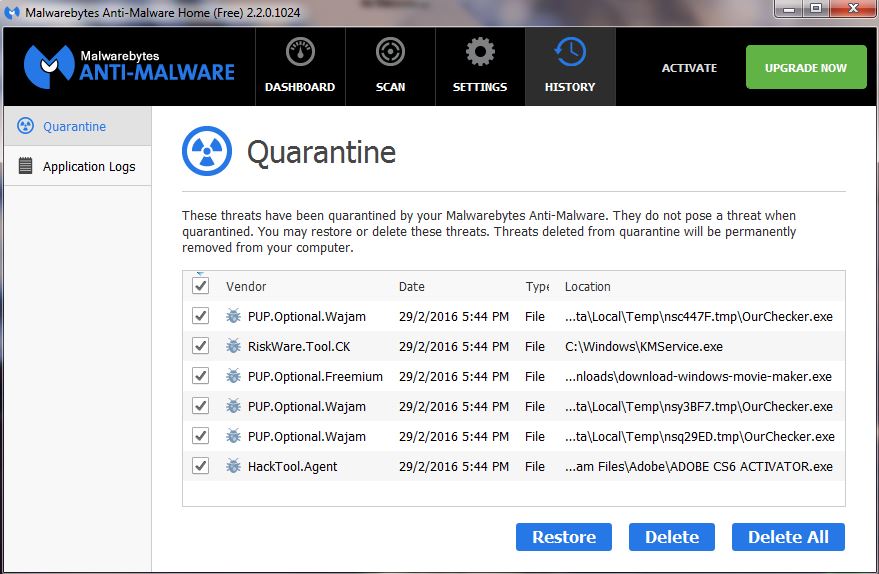Sort by the Vendor column header

pyautogui.click(x=246, y=286)
